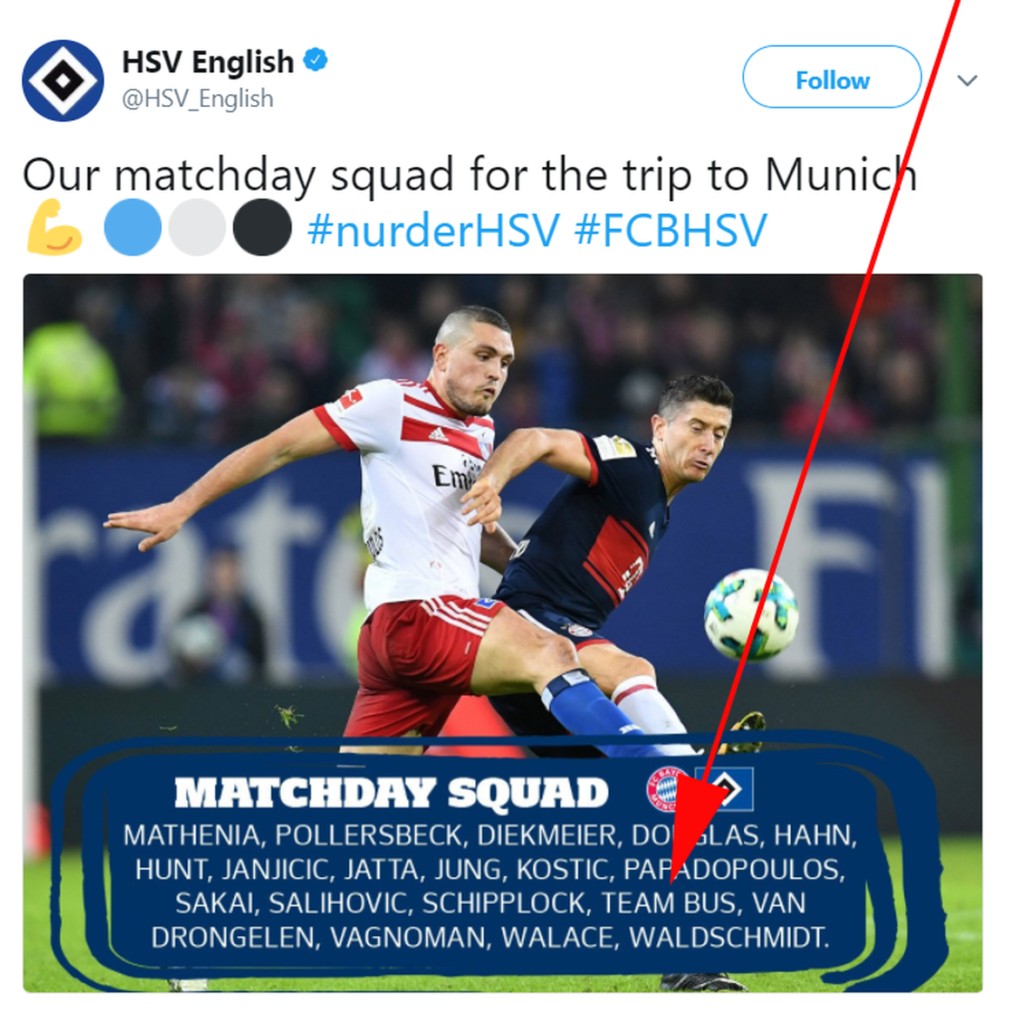Open the HSV English display name
The width and height of the screenshot is (1018, 1024).
208,62
